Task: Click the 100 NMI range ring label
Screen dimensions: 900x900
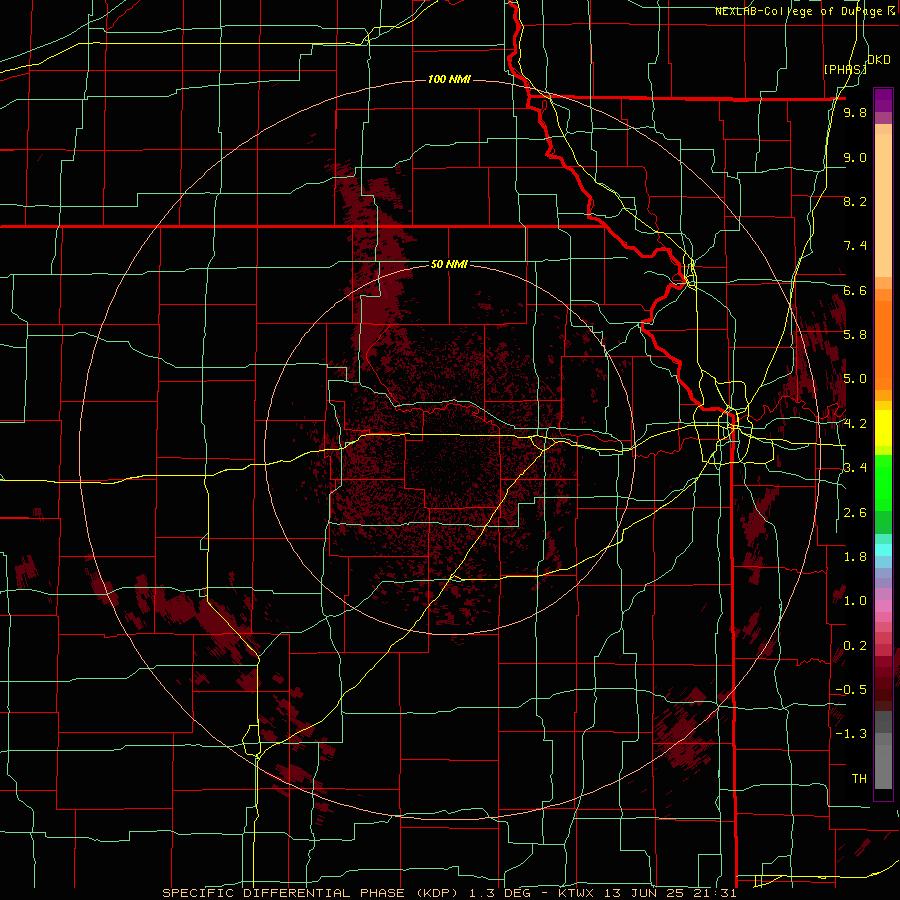Action: [449, 79]
